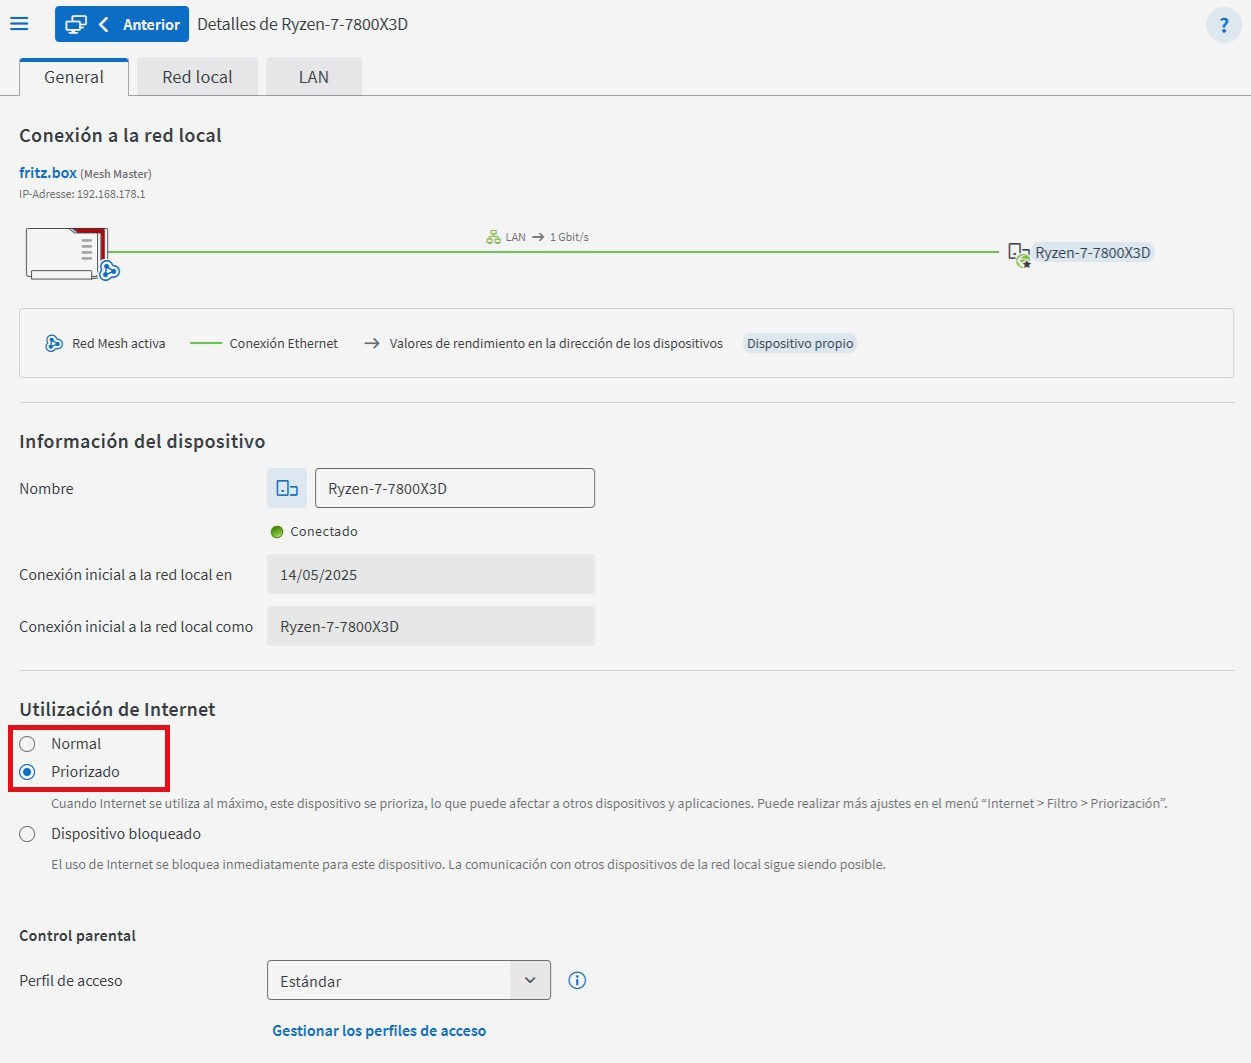
Task: Click the info icon next to Estándar
Action: [577, 980]
